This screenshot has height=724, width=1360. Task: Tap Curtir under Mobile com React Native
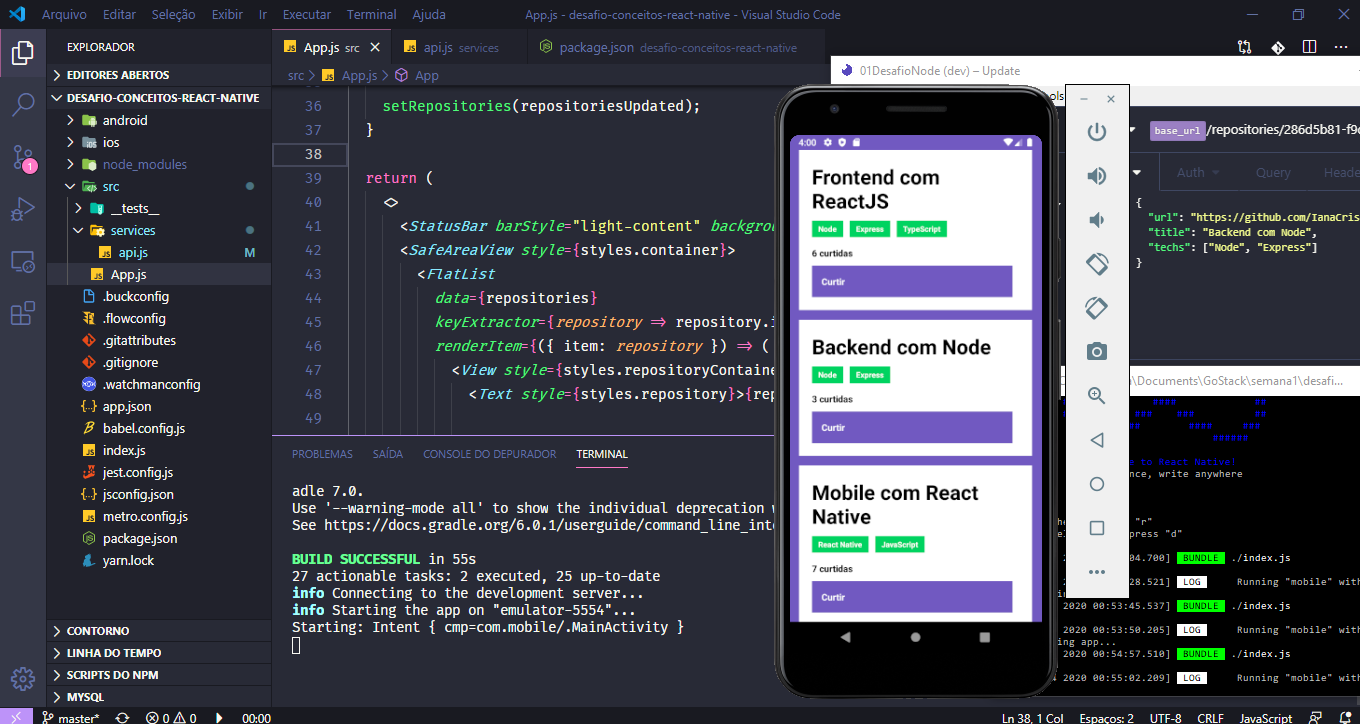tap(912, 597)
